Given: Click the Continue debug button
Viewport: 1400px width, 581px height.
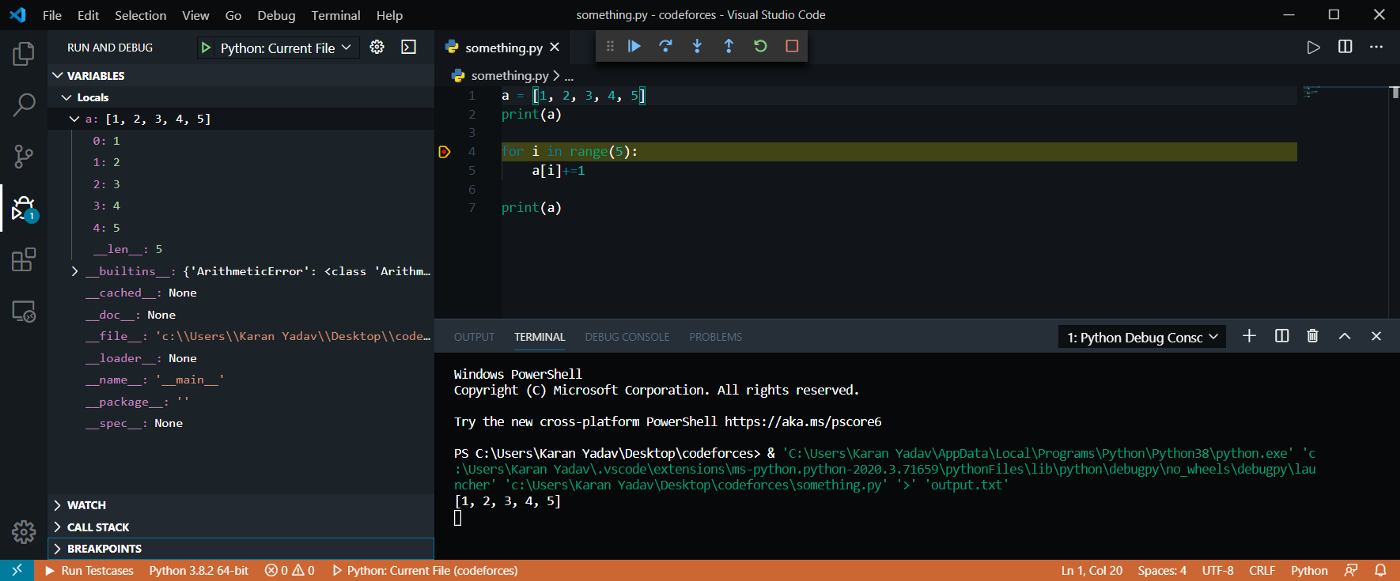Looking at the screenshot, I should 634,46.
